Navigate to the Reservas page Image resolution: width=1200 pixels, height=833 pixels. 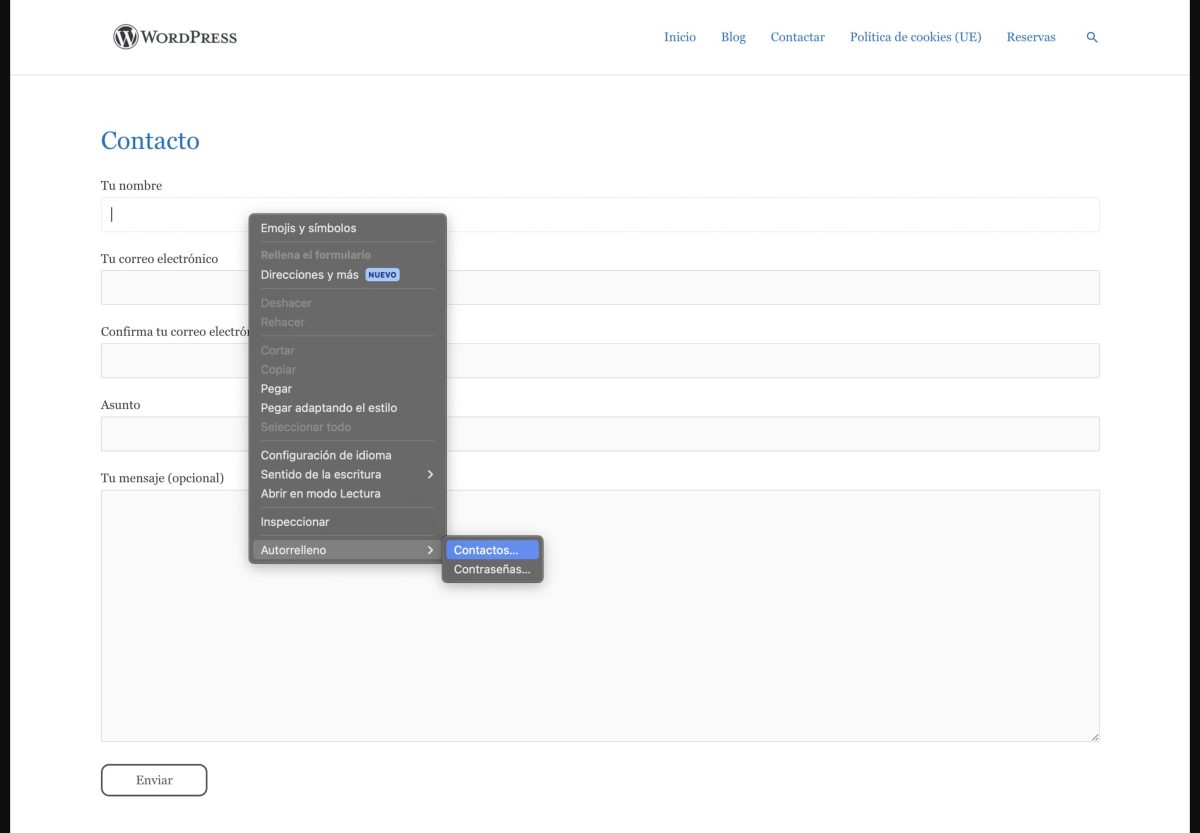pos(1030,37)
